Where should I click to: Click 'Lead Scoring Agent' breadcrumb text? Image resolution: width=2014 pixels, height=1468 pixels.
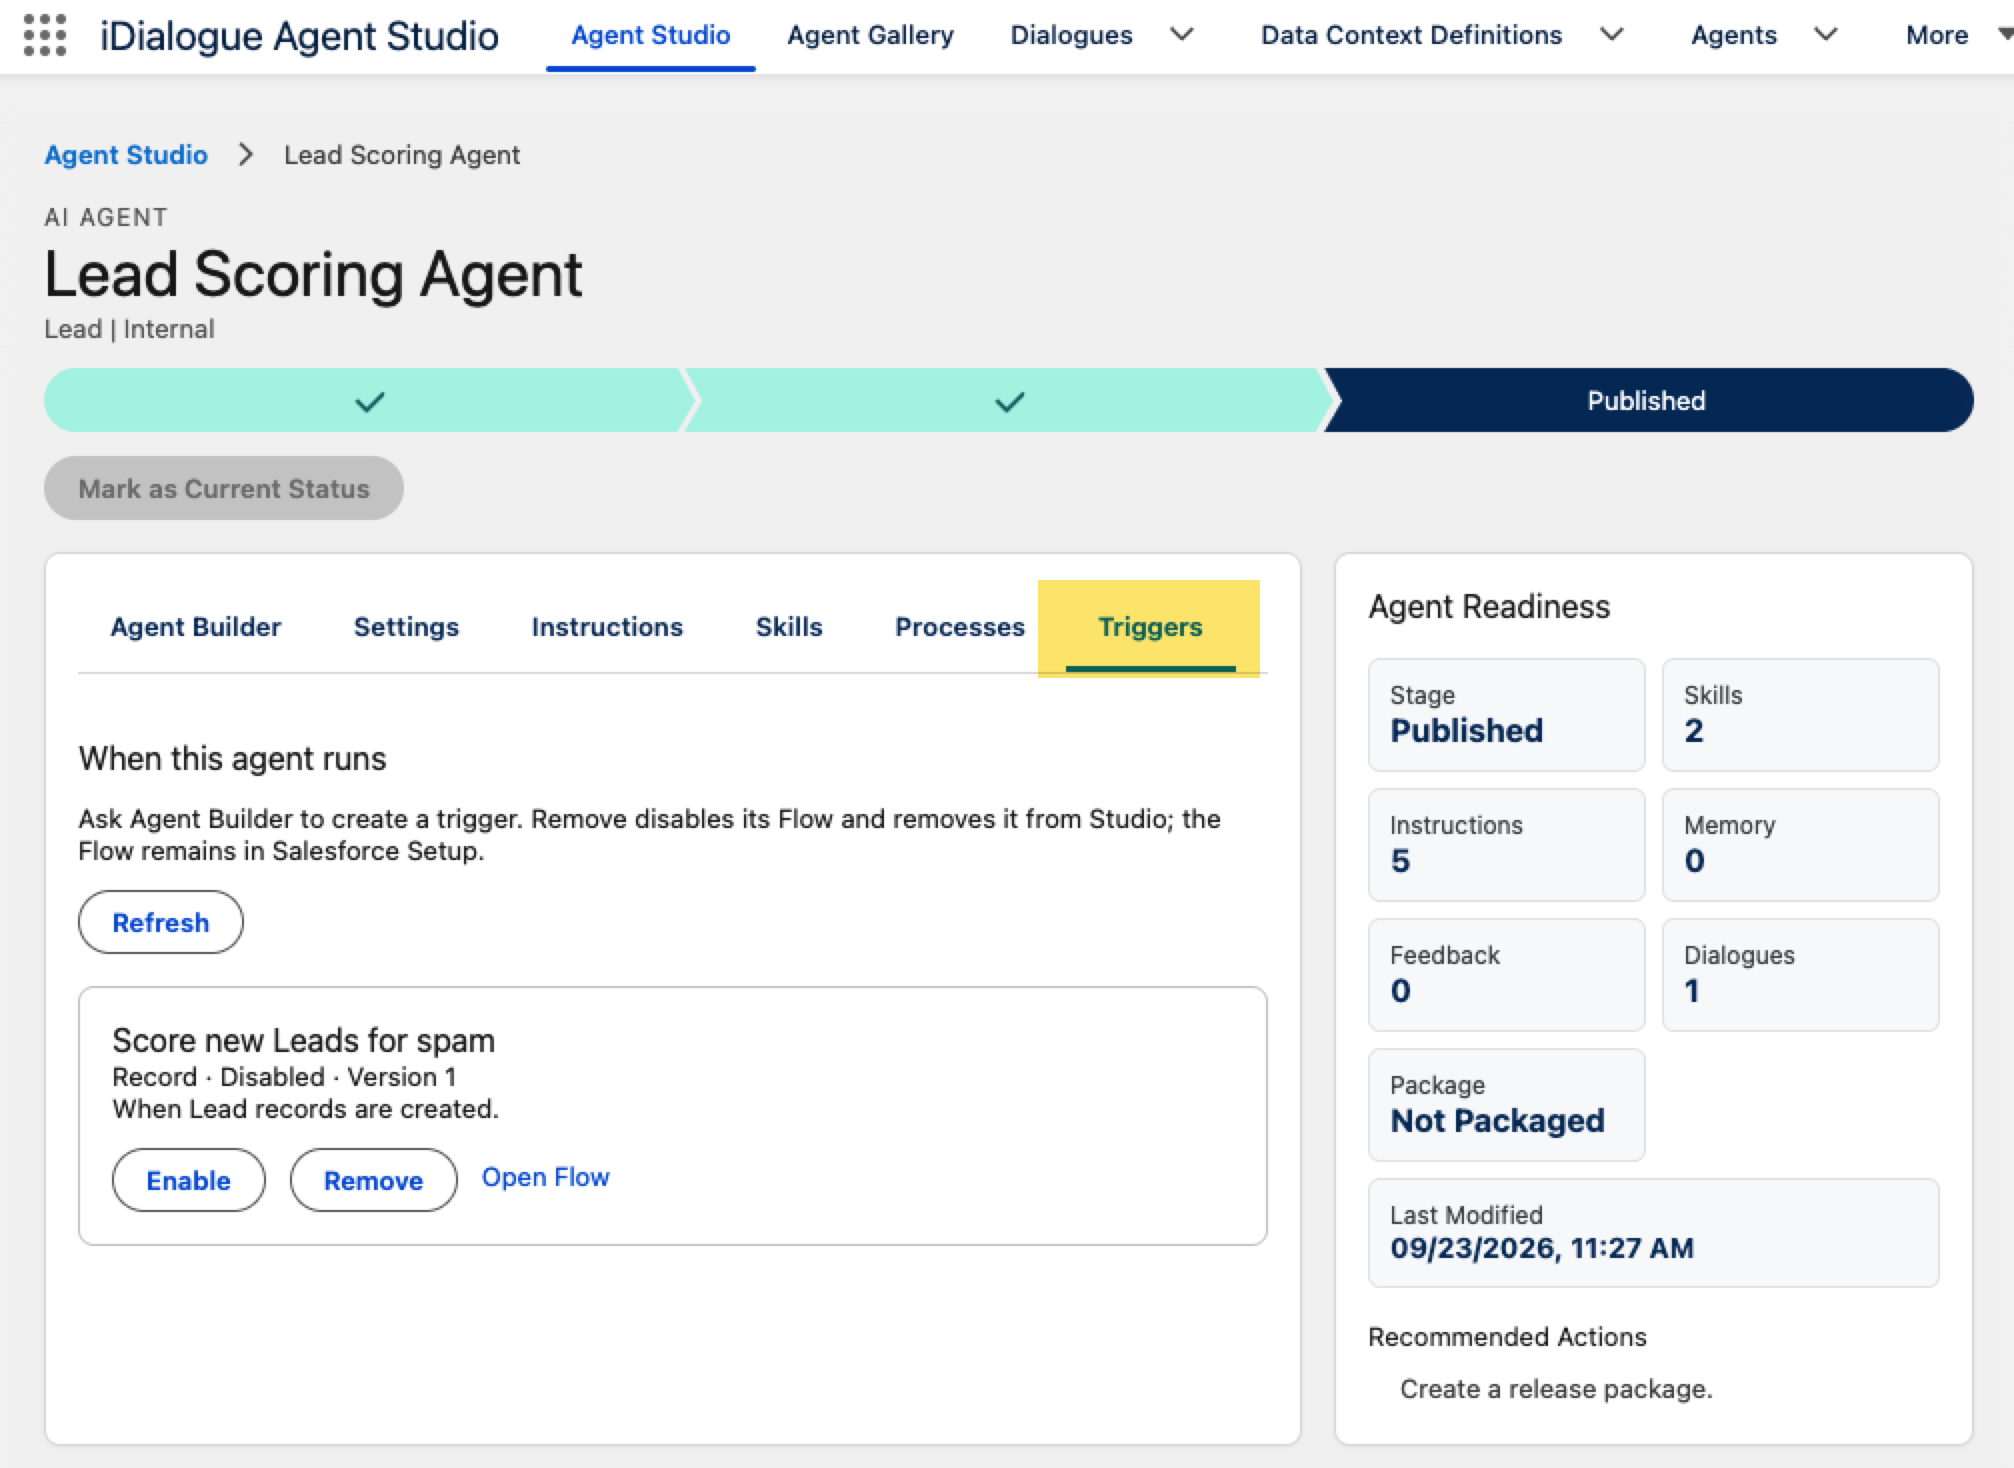click(402, 155)
